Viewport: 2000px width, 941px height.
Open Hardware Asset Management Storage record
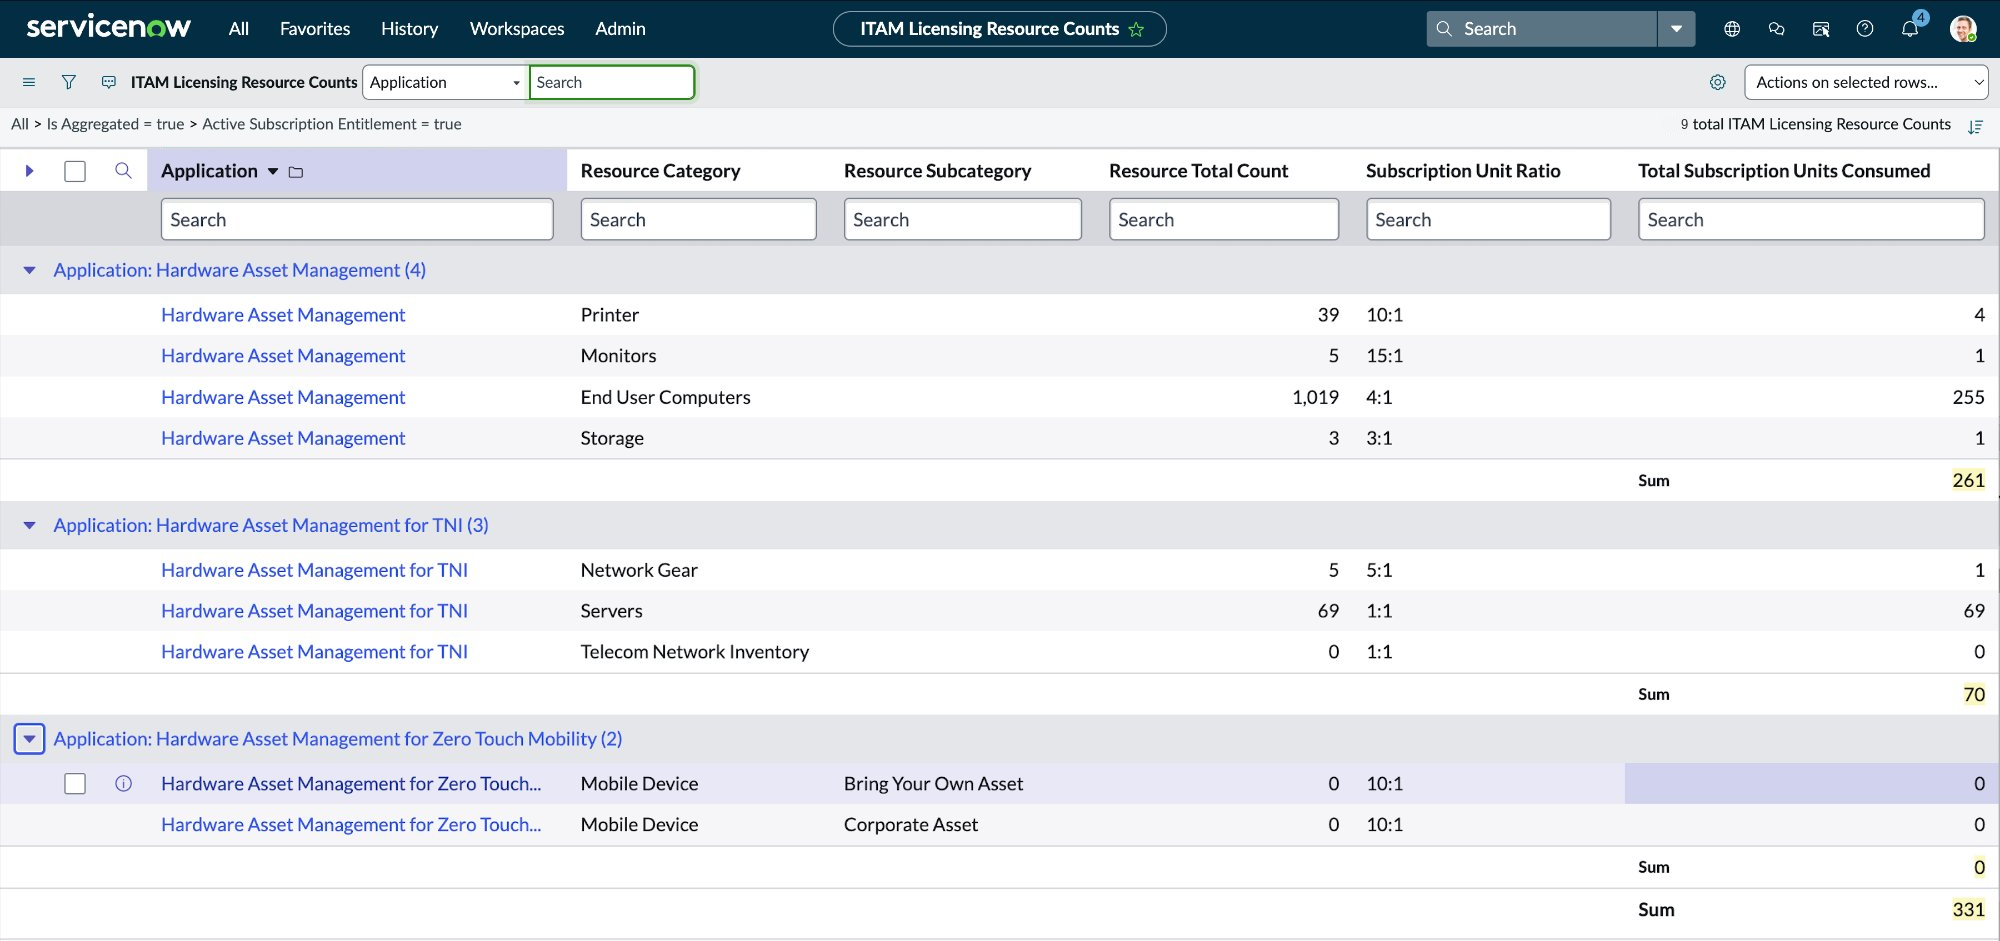click(283, 439)
